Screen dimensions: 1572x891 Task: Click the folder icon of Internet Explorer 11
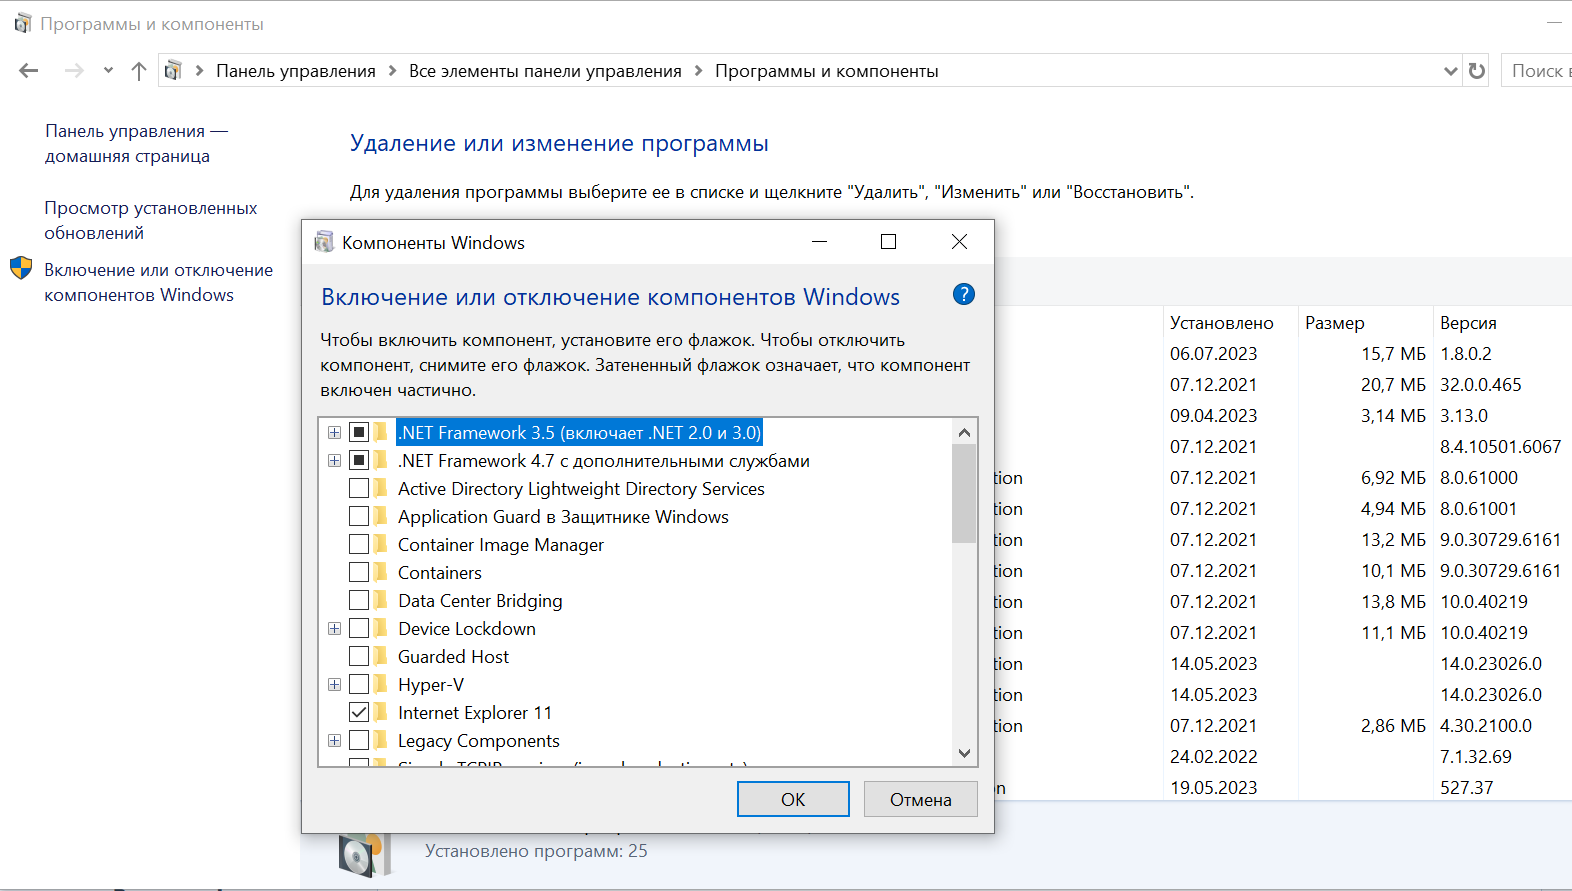coord(381,712)
